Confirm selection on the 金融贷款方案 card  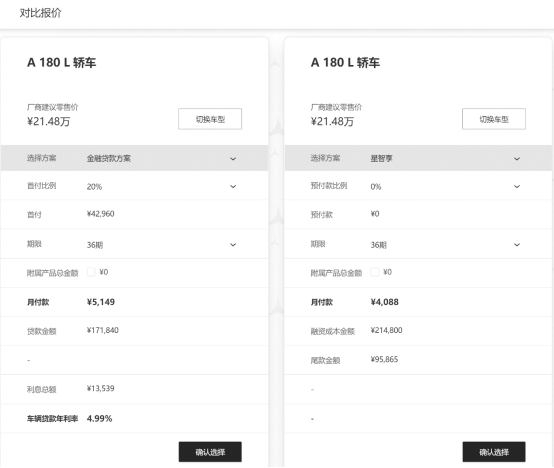point(210,452)
